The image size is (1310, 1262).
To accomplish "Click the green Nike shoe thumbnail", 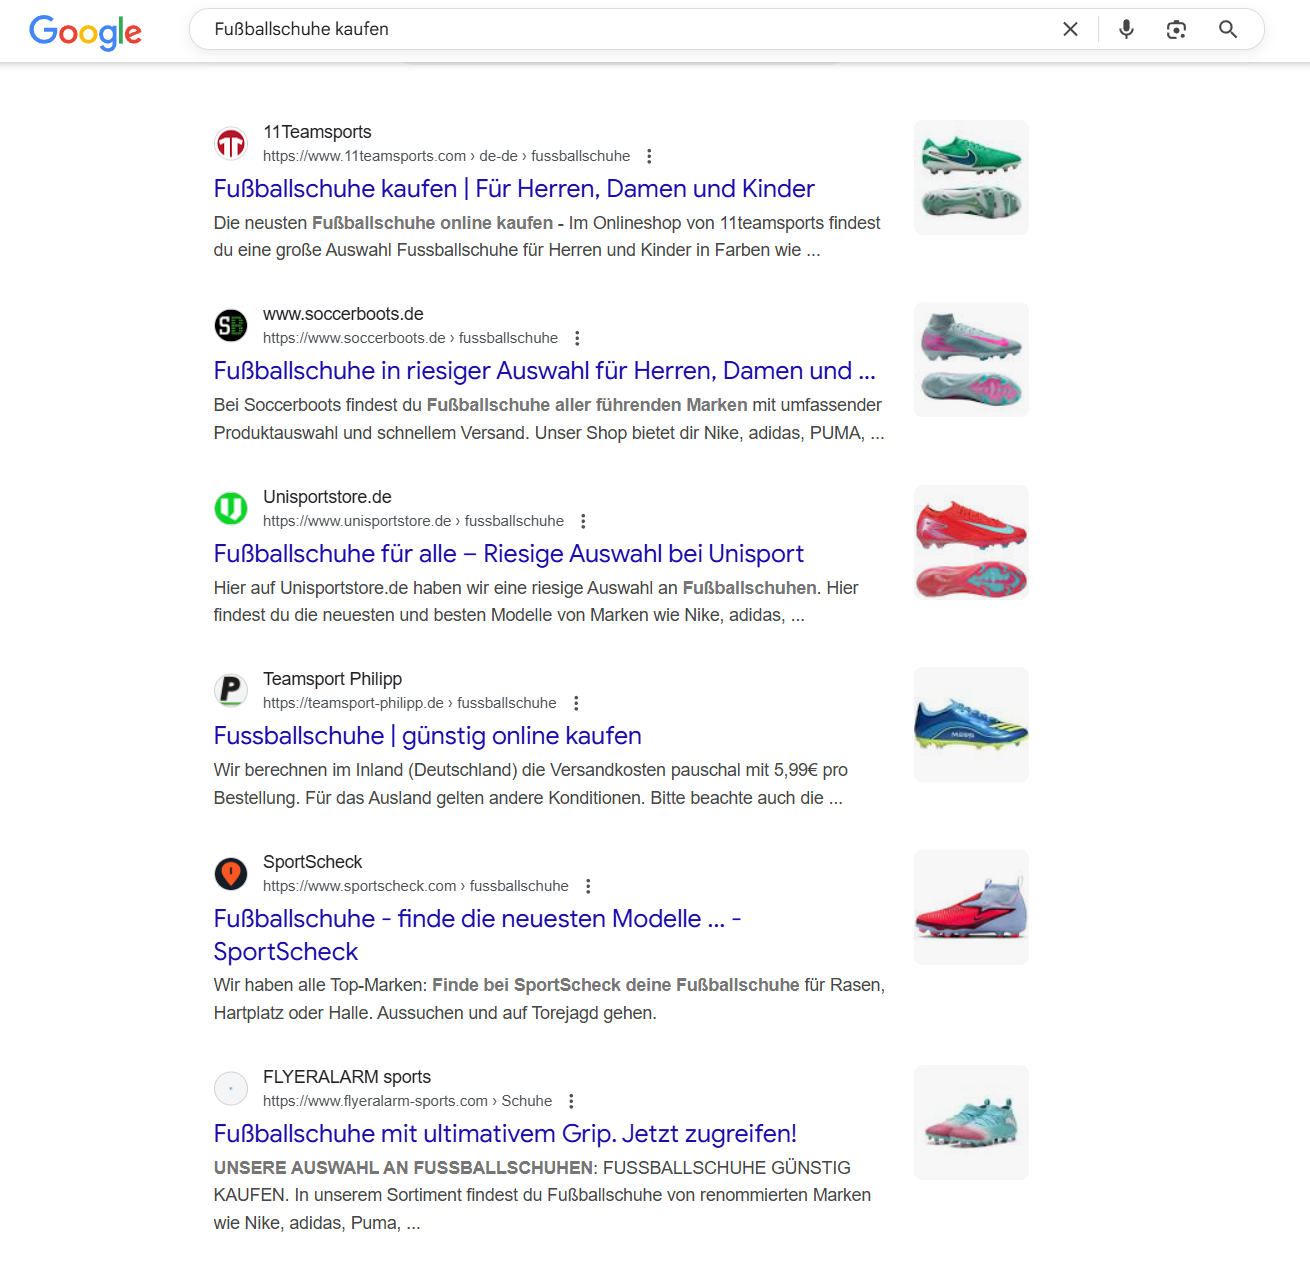I will [971, 178].
